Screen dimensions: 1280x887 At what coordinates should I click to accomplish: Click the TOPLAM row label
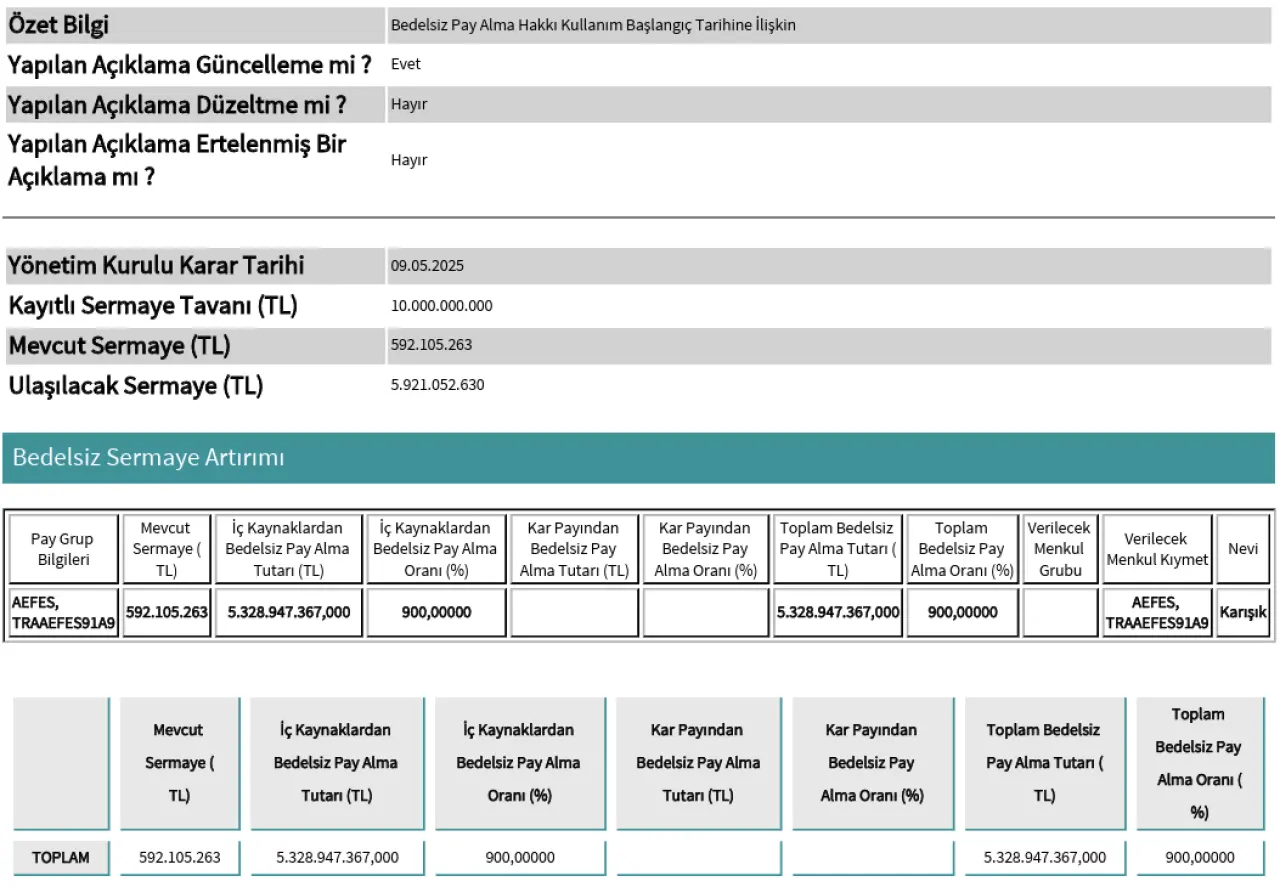coord(61,858)
